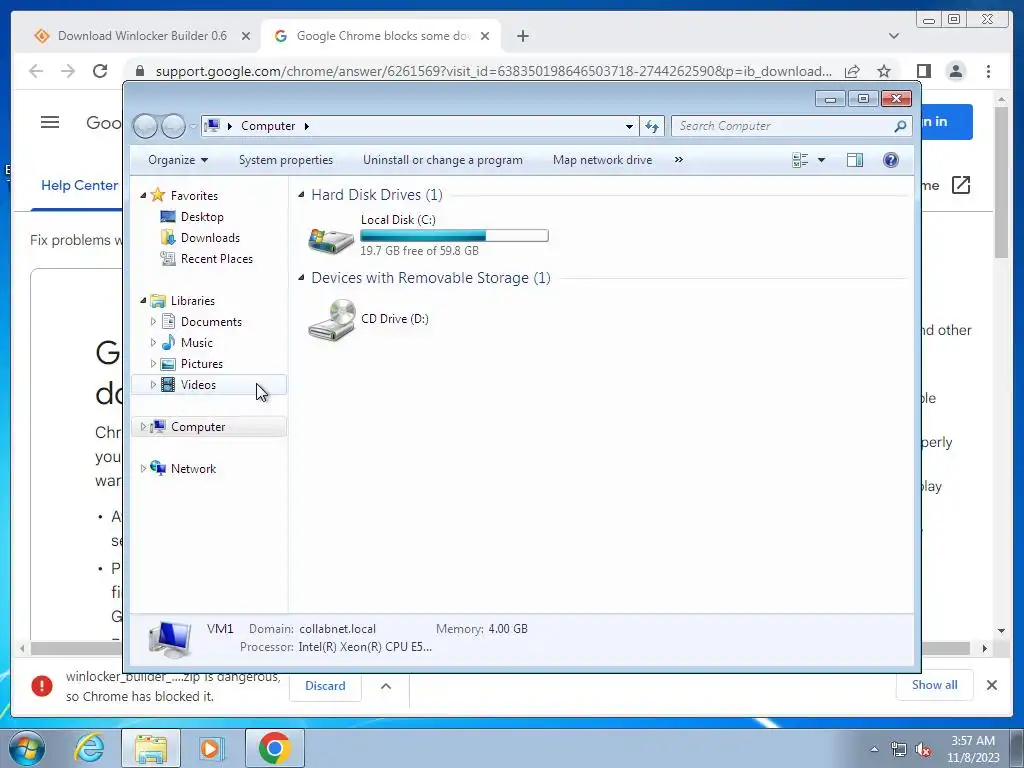Viewport: 1024px width, 768px height.
Task: Open the CD Drive (D:) icon
Action: [331, 320]
